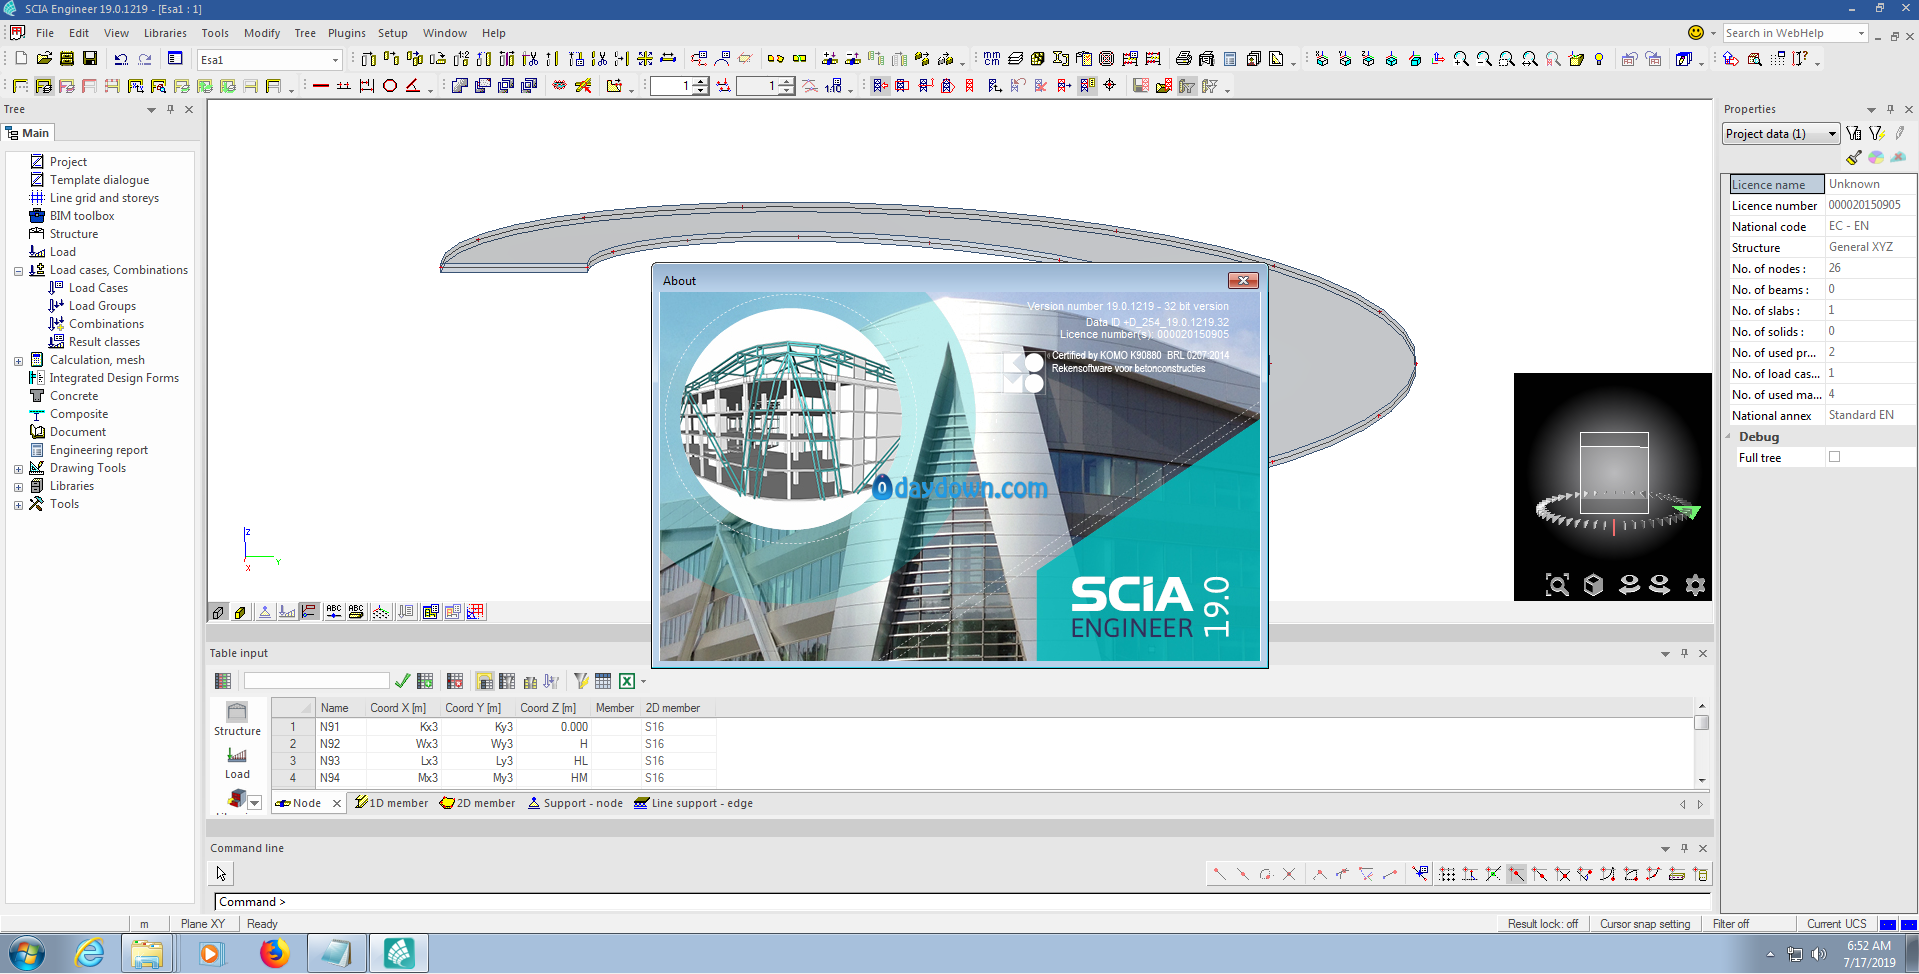The width and height of the screenshot is (1919, 974).
Task: Switch to the 2D member tab
Action: 478,803
